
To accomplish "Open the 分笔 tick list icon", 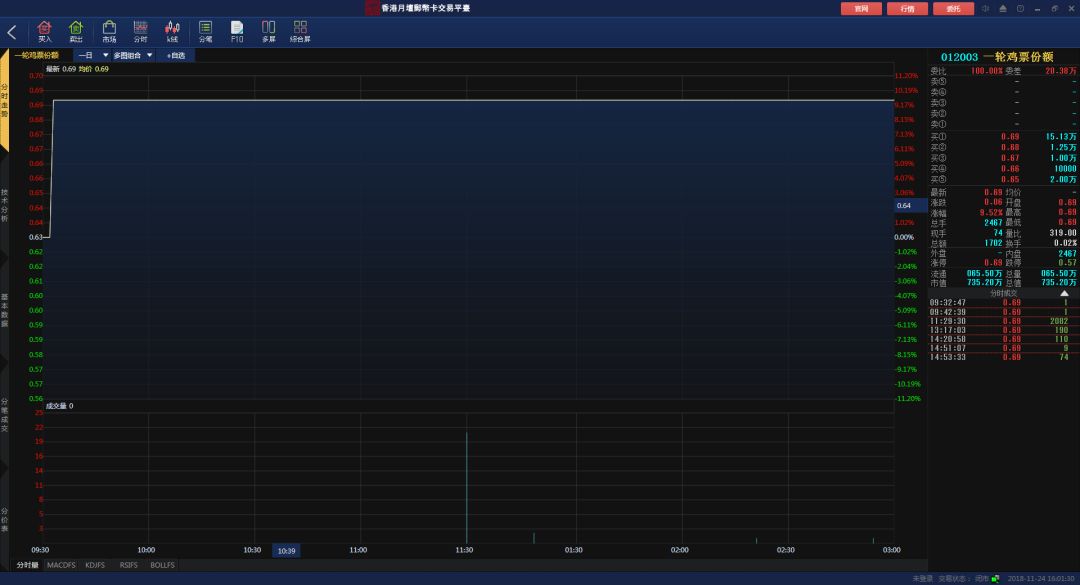I will tap(205, 32).
